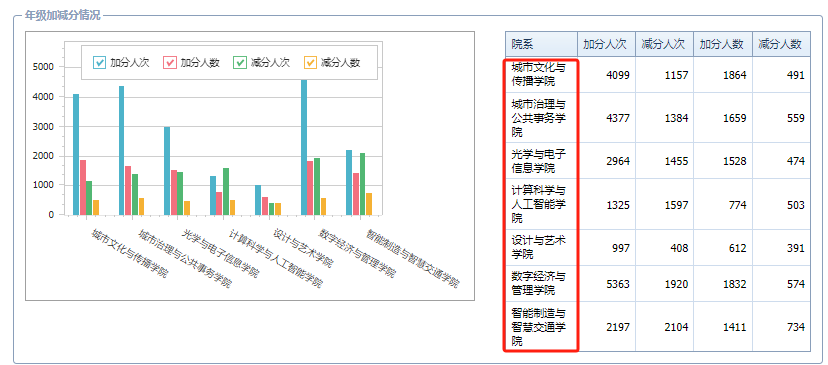This screenshot has height=365, width=828.
Task: Click the value 2197 in the table
Action: (618, 327)
